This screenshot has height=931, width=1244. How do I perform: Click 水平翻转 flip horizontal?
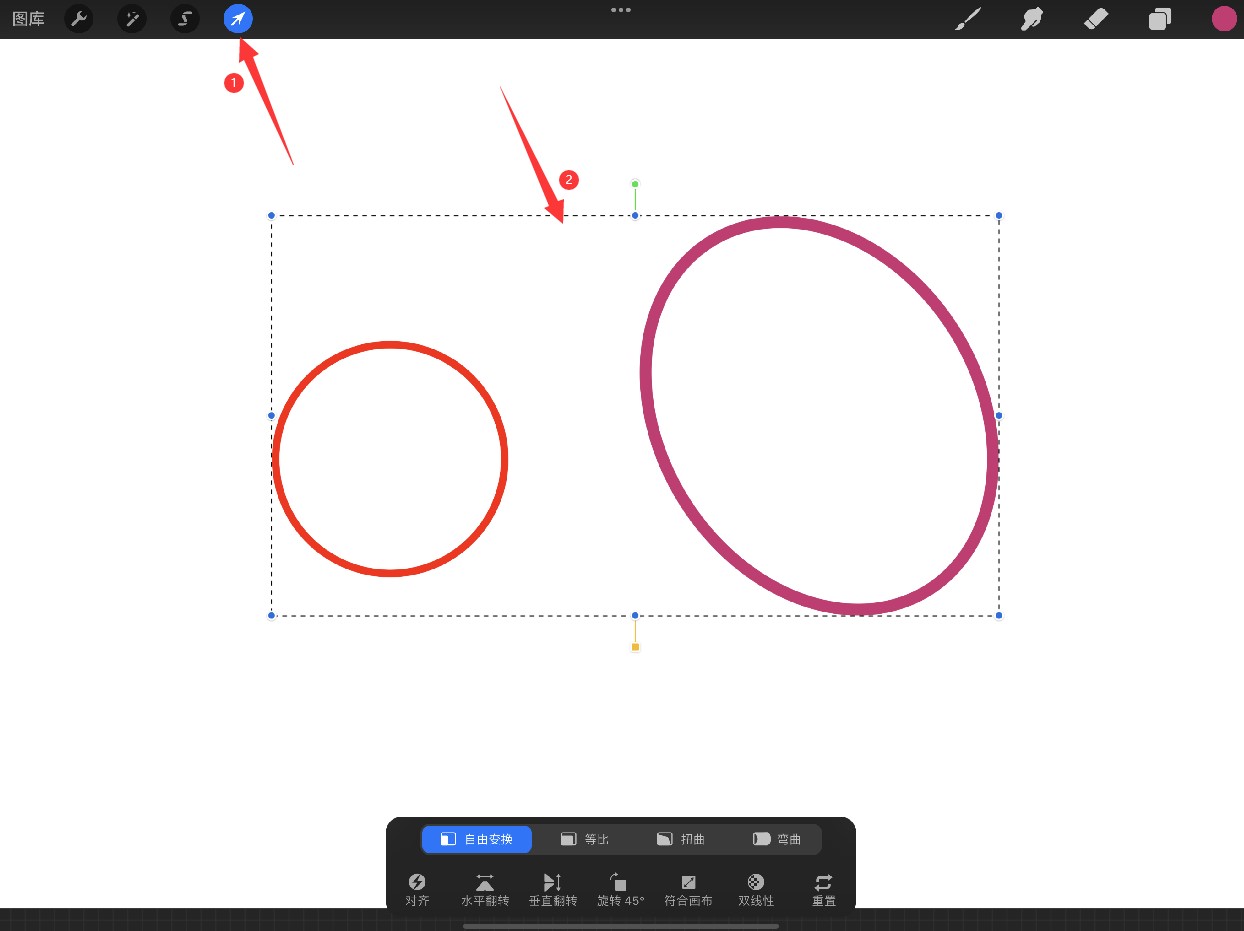[485, 889]
